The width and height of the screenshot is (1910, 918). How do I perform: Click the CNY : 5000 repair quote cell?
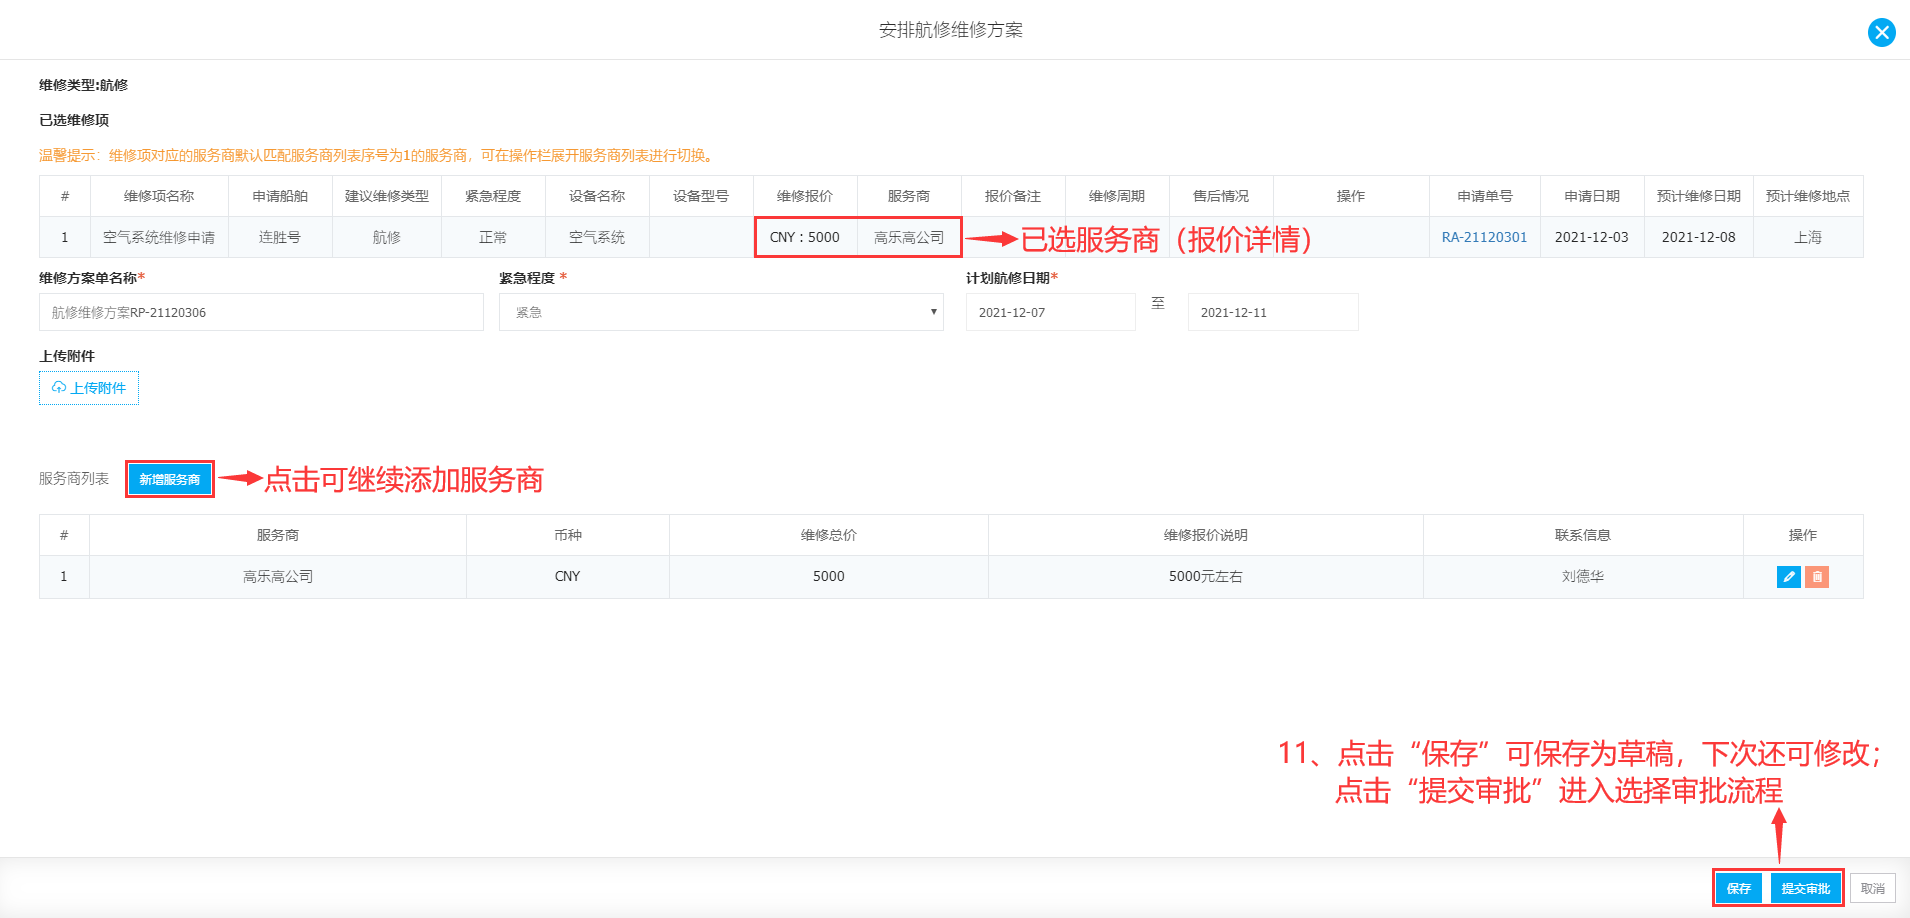[x=805, y=237]
